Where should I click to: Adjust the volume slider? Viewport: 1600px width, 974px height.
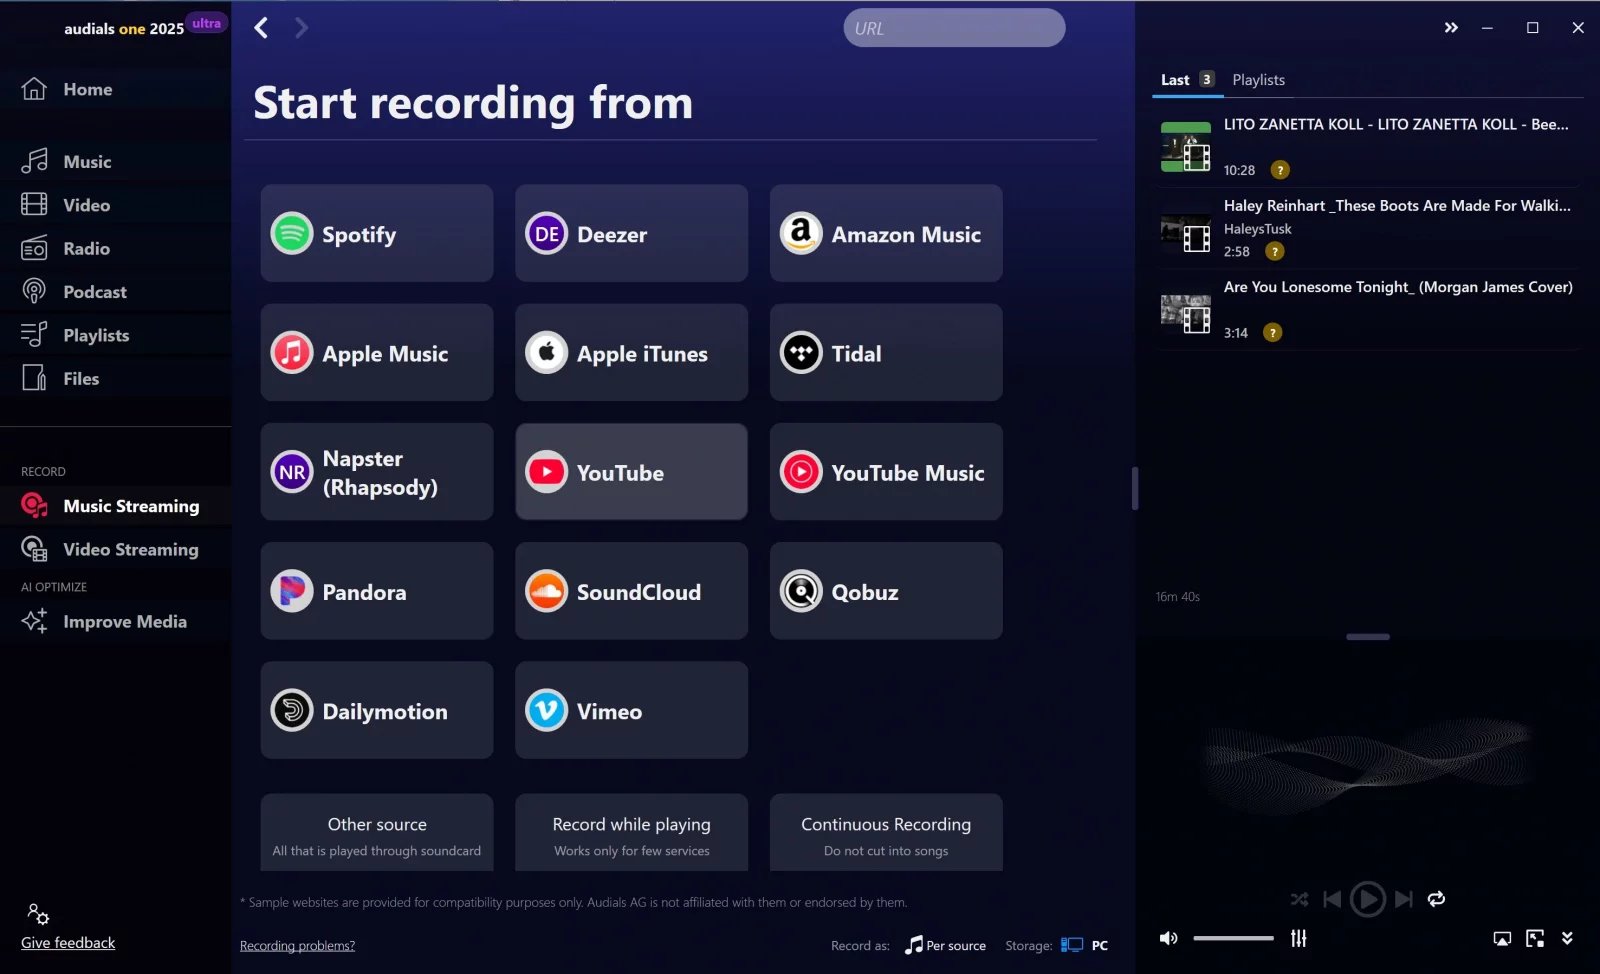1234,938
